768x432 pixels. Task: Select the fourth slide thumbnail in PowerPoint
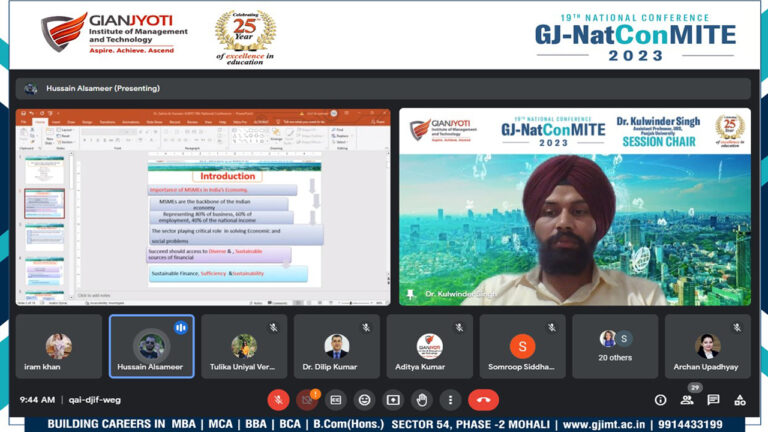(45, 271)
